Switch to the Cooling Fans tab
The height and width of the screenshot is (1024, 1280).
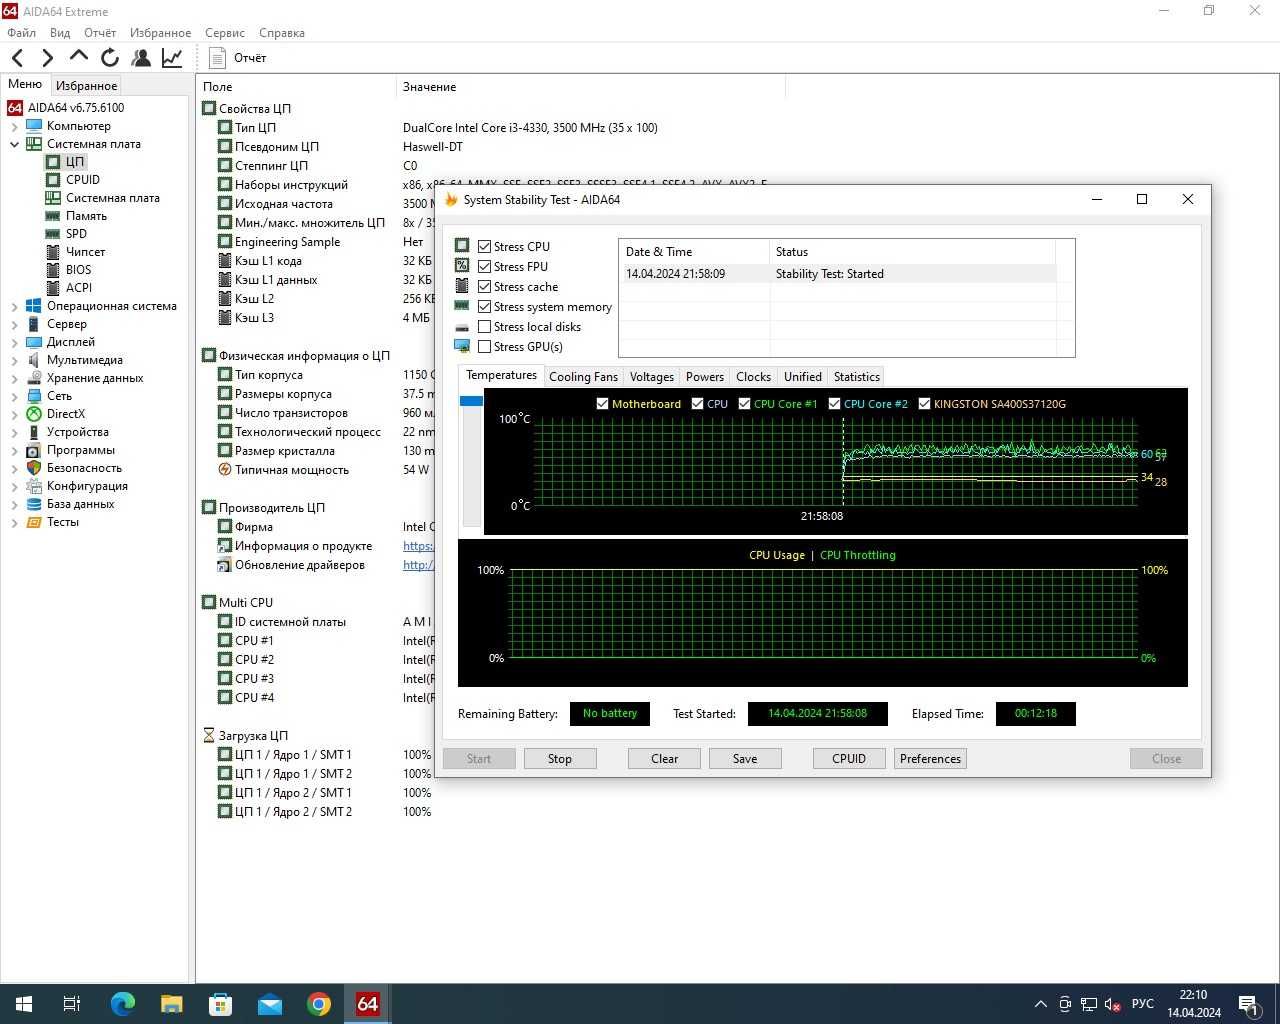click(x=583, y=377)
